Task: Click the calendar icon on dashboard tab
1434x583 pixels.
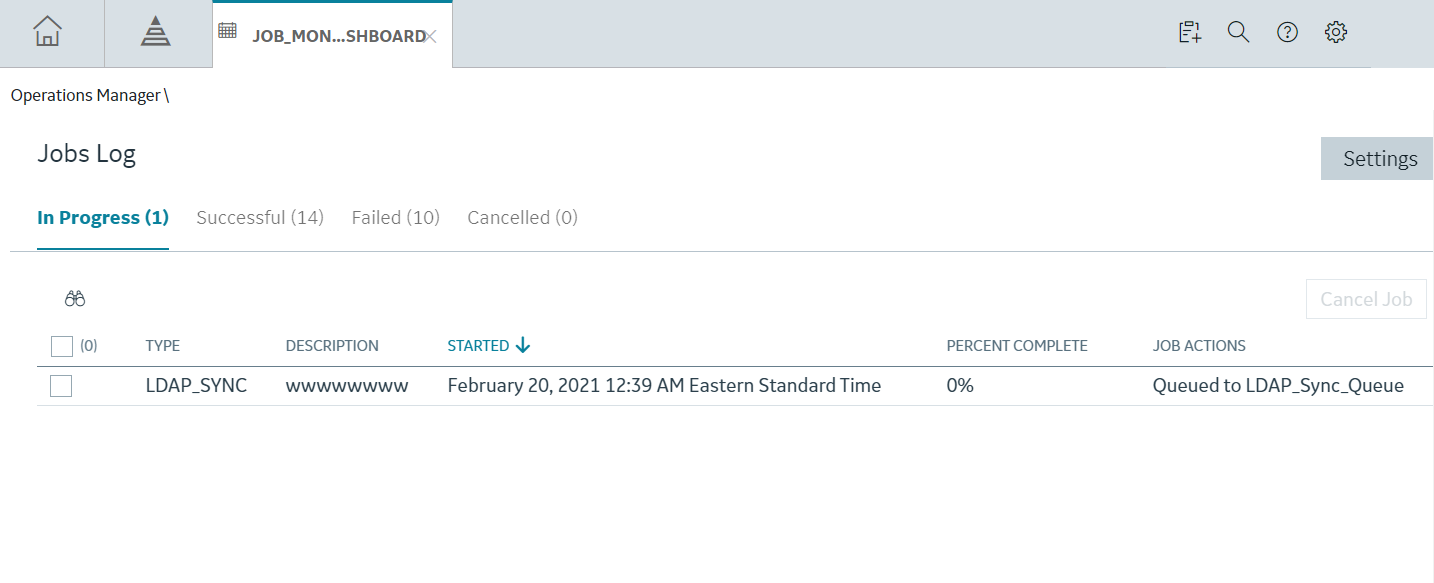Action: [x=228, y=31]
